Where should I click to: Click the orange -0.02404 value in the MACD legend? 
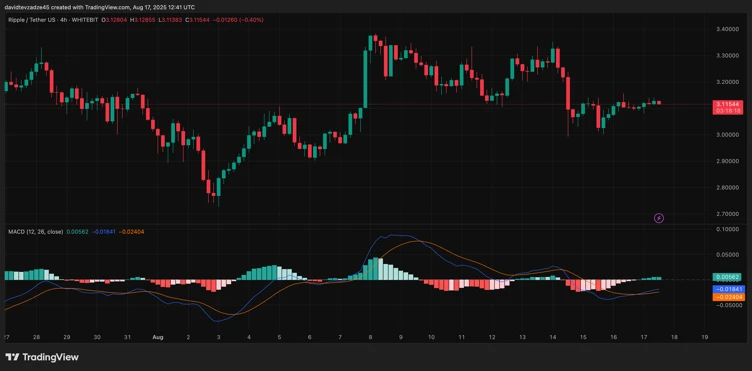[x=132, y=232]
